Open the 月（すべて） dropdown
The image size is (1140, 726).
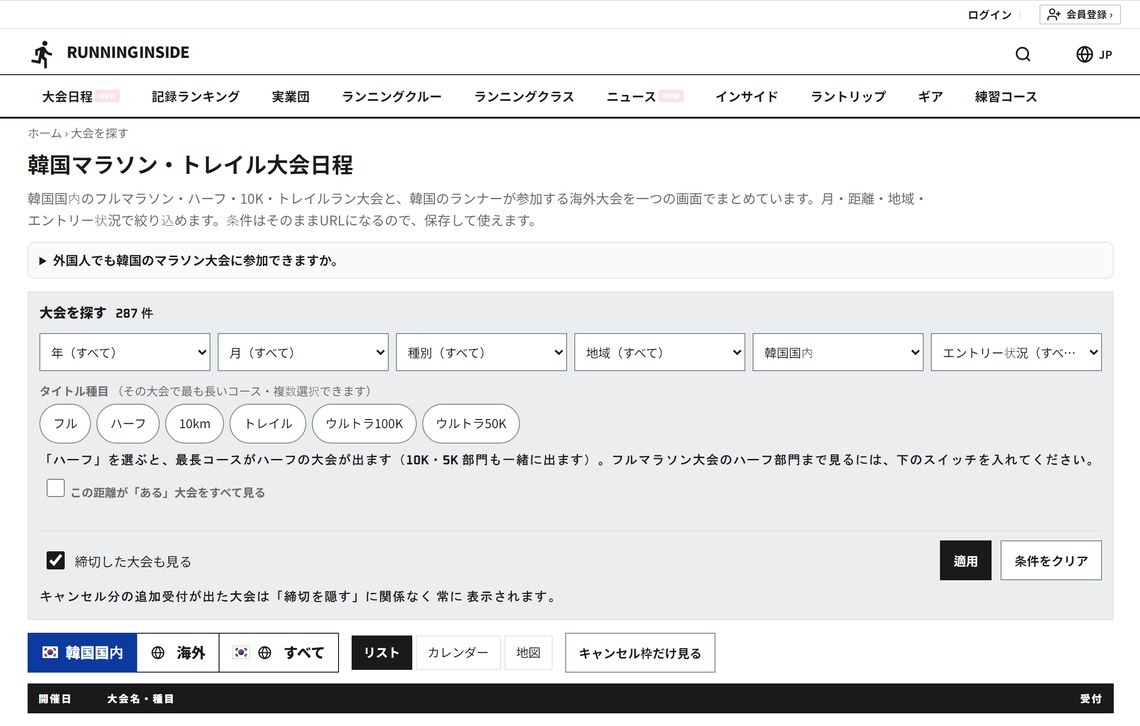click(303, 352)
